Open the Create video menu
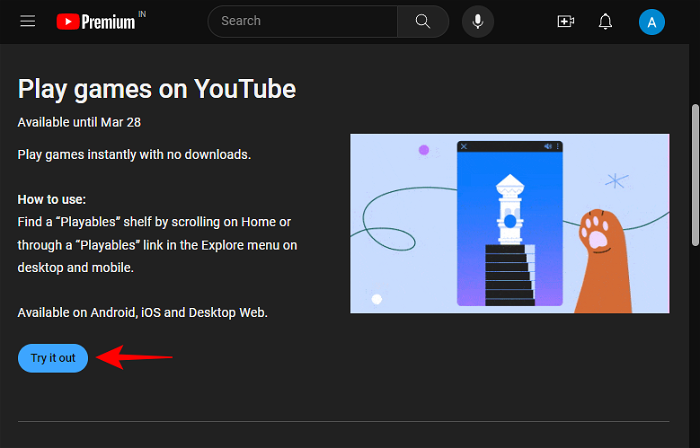700x448 pixels. 566,21
